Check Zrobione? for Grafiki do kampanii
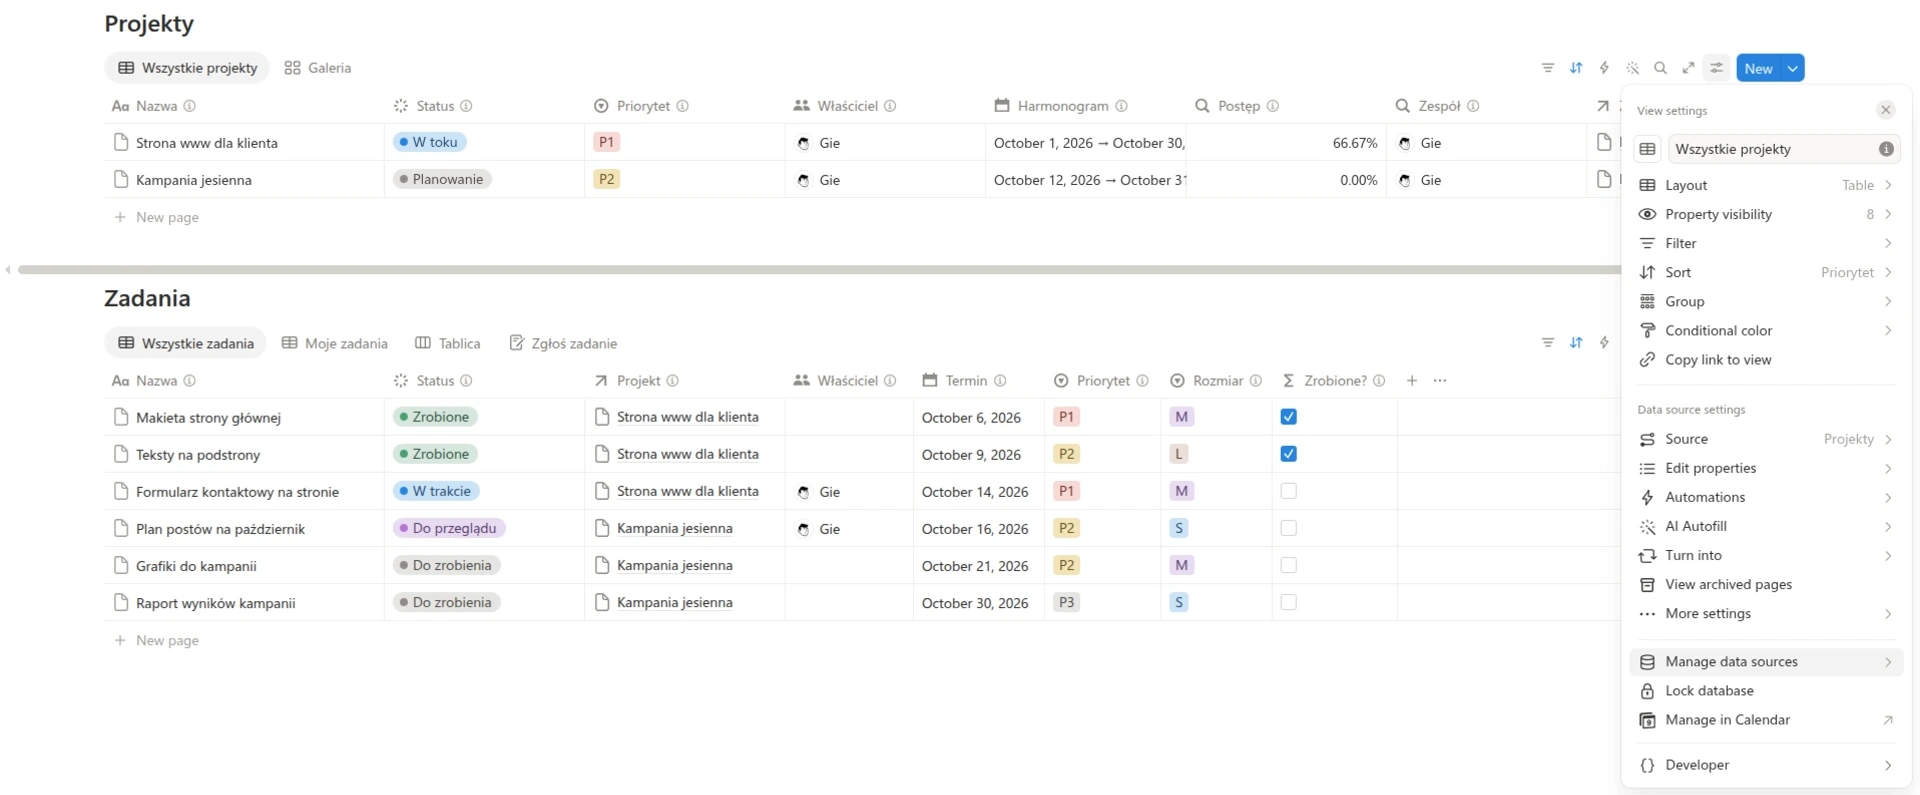Screen dimensions: 1920x795 [x=1289, y=565]
